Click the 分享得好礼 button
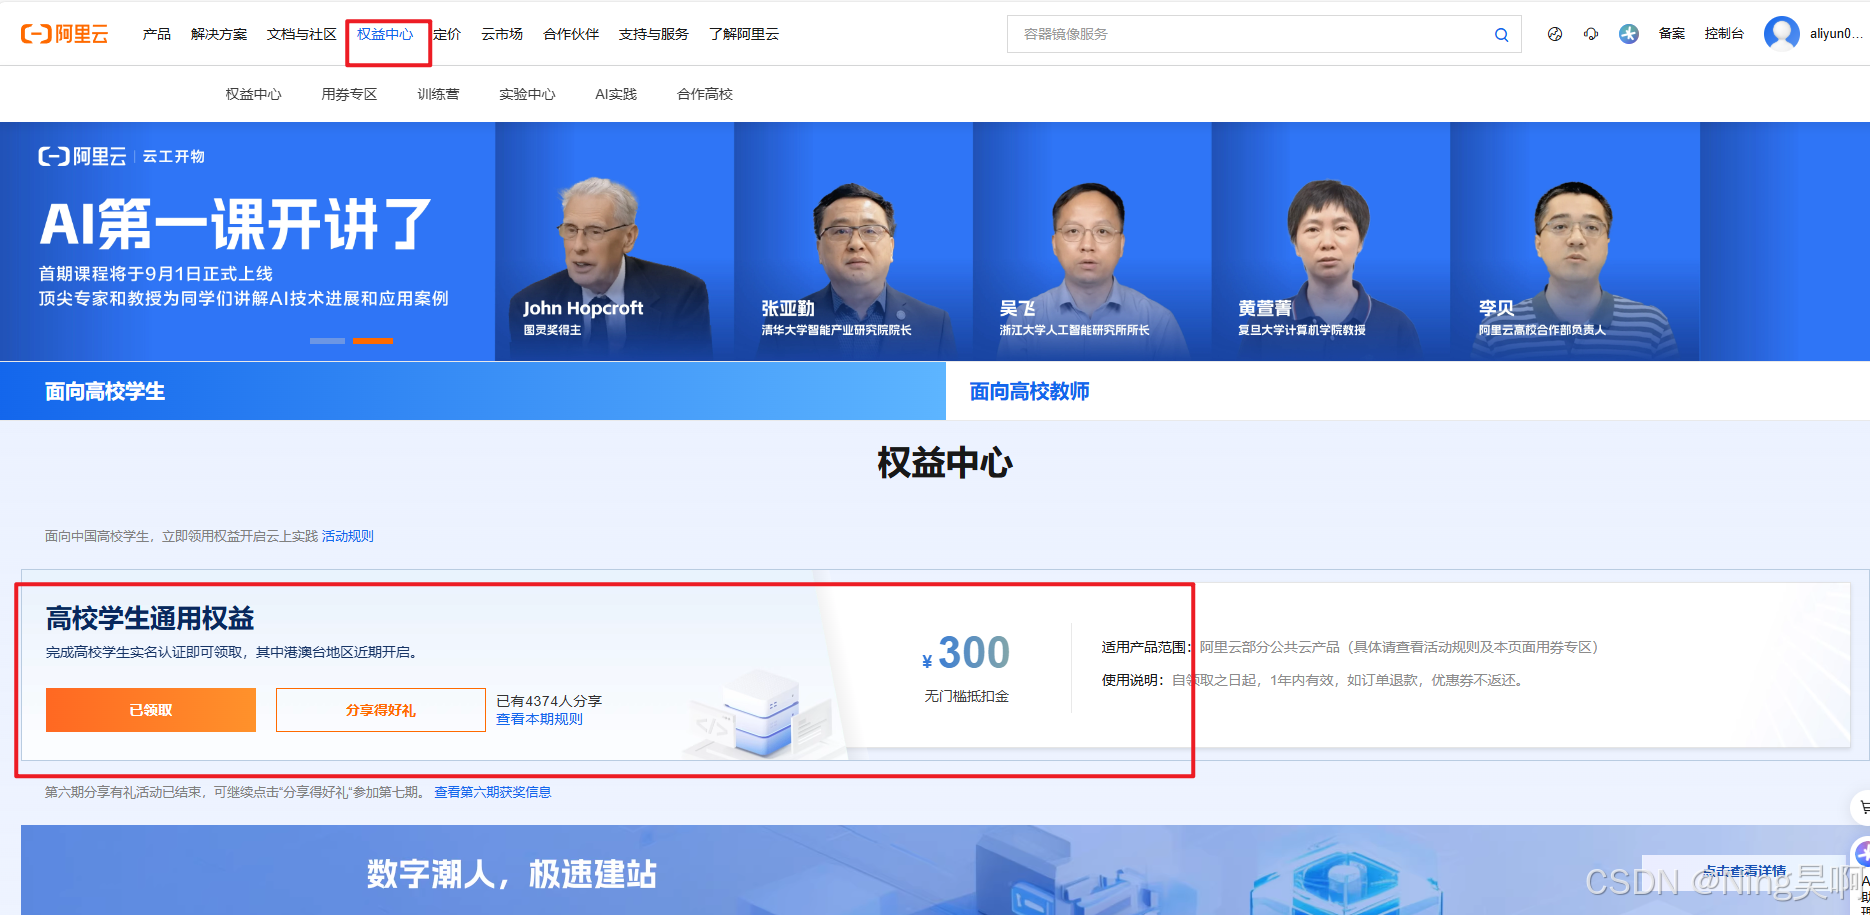Viewport: 1870px width, 915px height. point(381,710)
